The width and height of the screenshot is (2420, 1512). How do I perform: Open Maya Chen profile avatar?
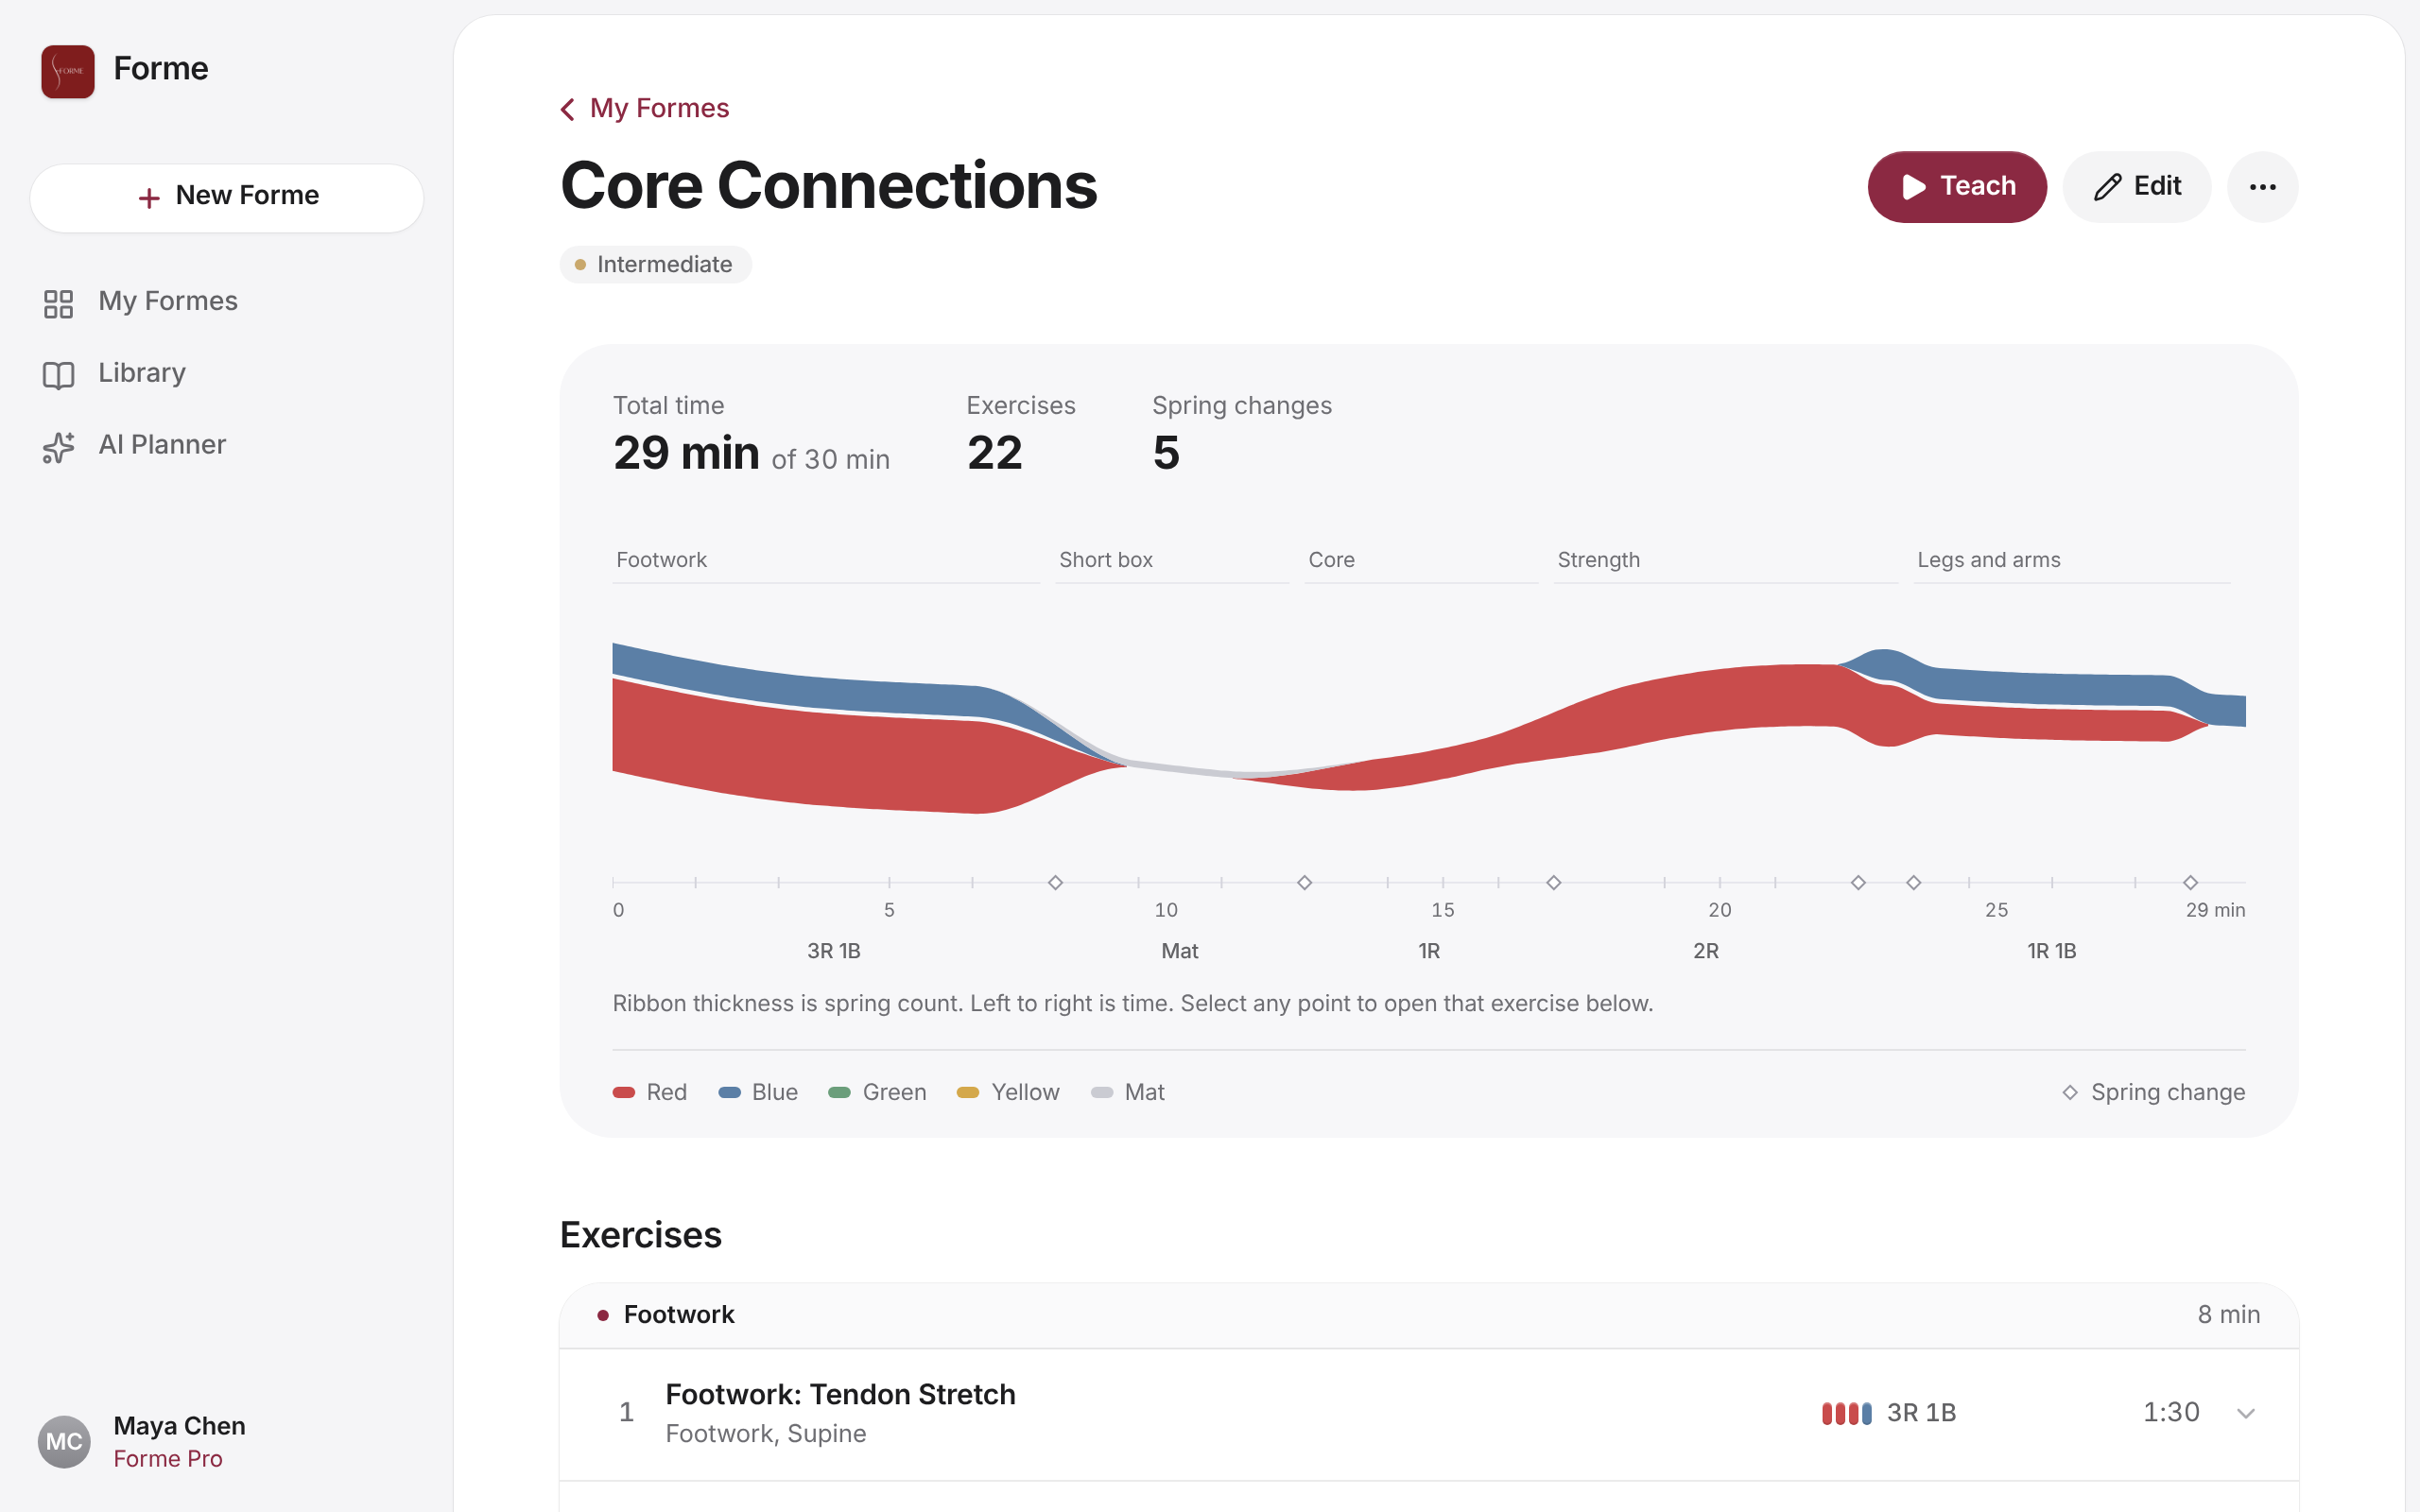coord(64,1441)
